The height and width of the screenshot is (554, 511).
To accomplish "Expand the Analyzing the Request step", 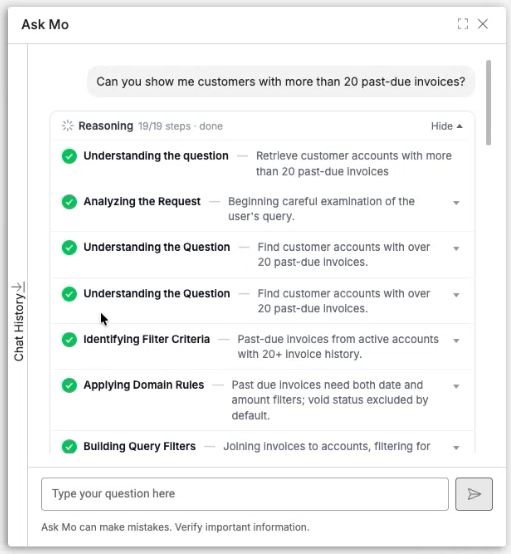I will pos(456,203).
